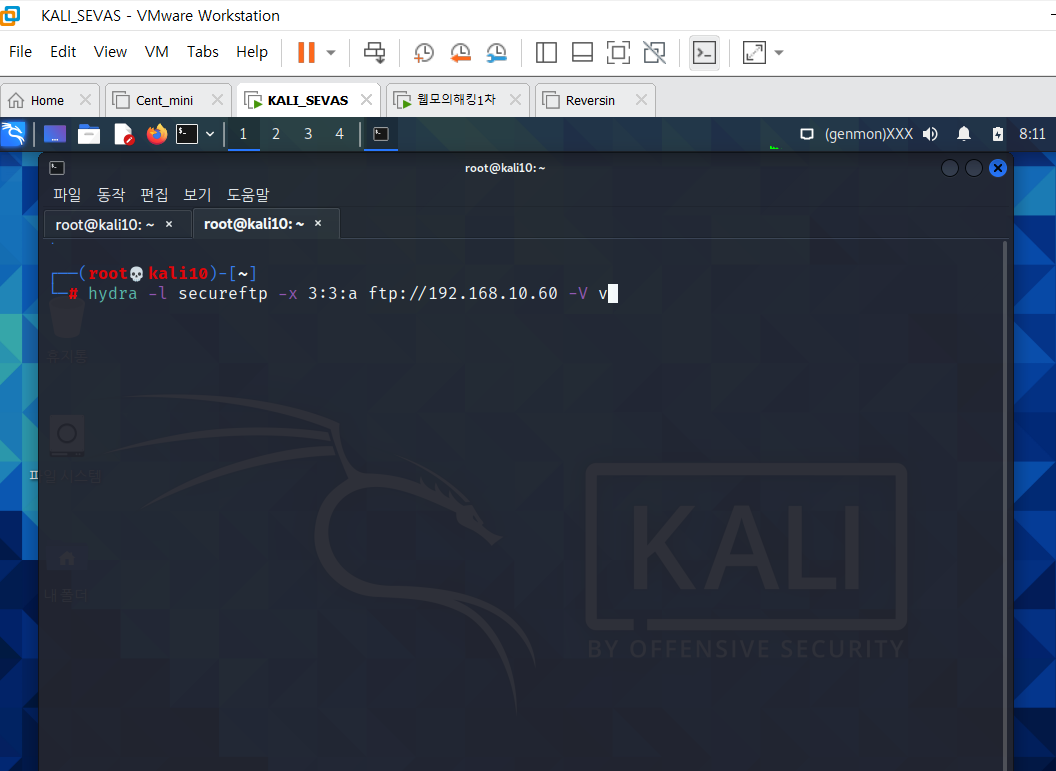The image size is (1056, 771).
Task: Click the 8:11 panel clock
Action: [x=1032, y=134]
